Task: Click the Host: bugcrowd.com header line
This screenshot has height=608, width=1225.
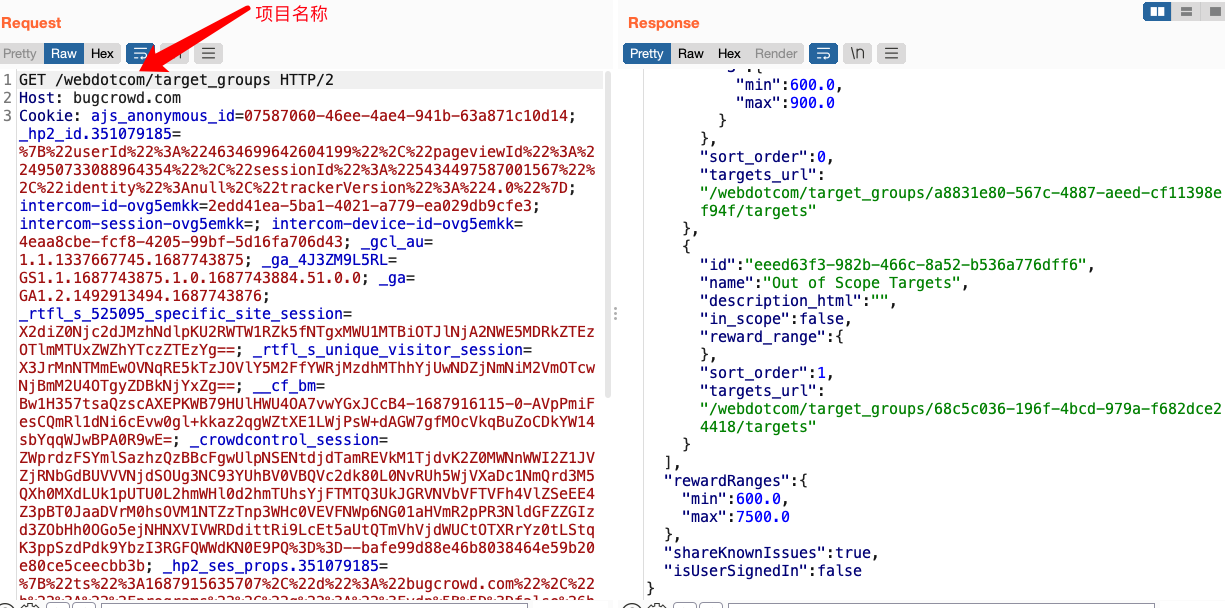Action: 100,98
